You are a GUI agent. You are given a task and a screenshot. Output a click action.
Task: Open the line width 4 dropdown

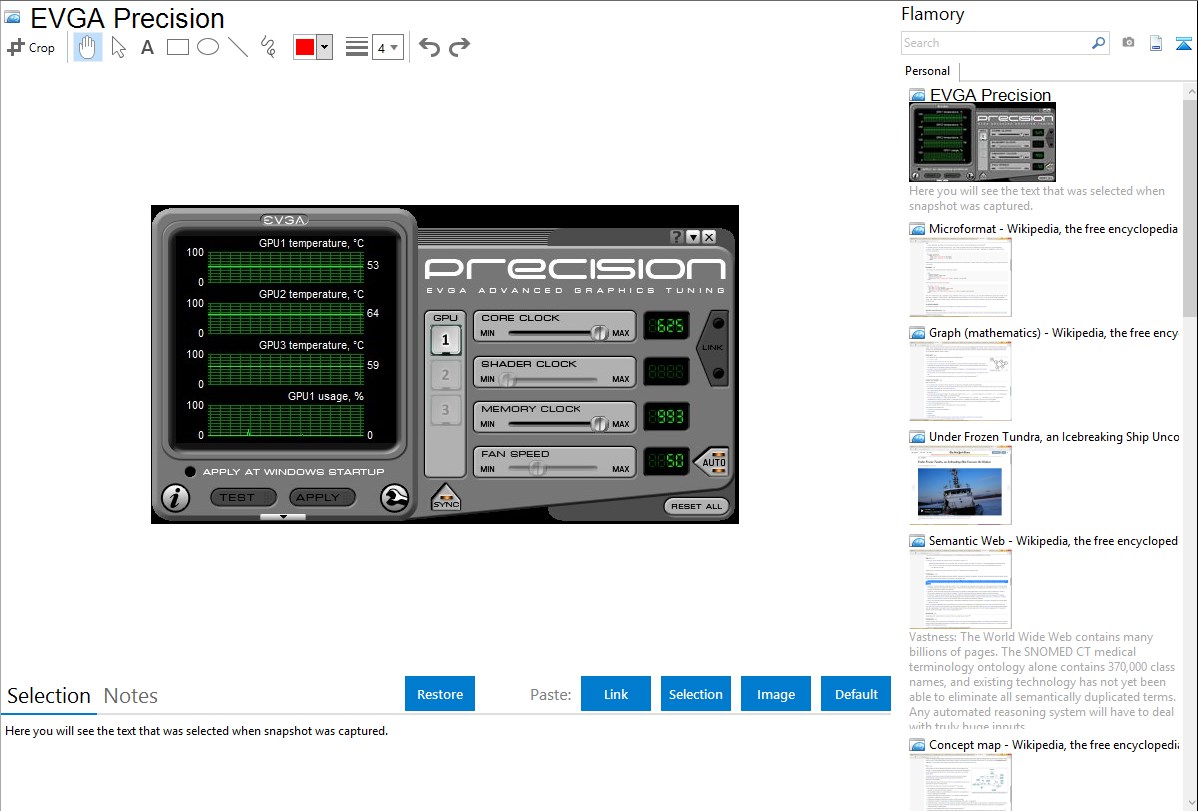coord(388,47)
